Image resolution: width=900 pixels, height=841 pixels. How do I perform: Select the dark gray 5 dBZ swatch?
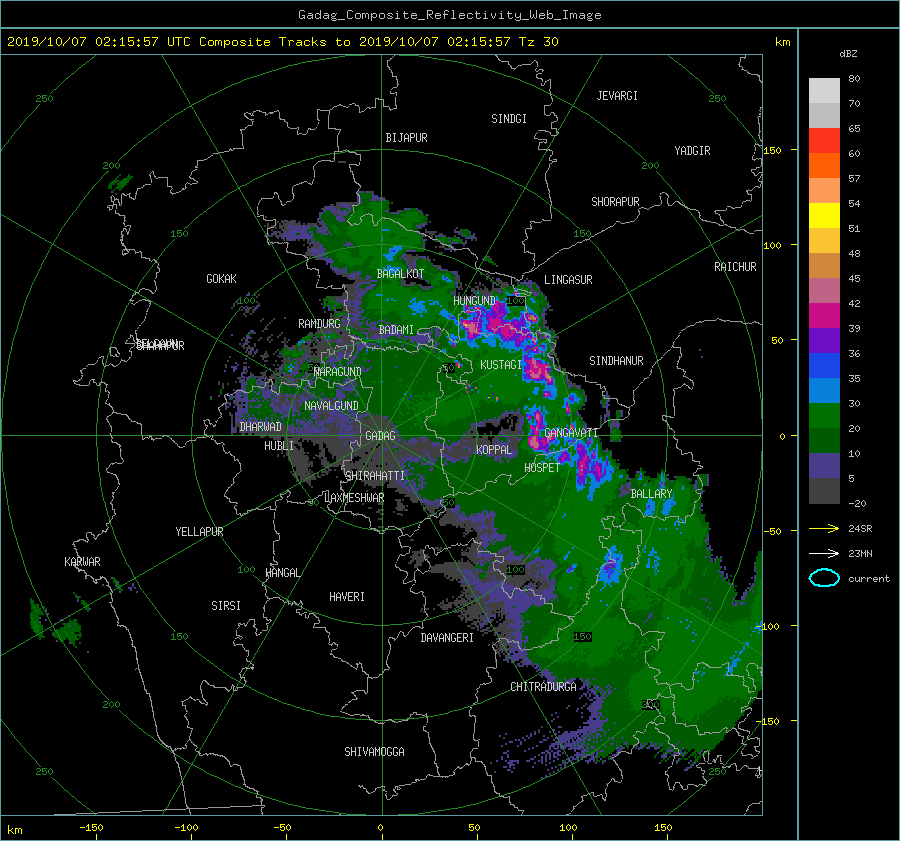824,490
